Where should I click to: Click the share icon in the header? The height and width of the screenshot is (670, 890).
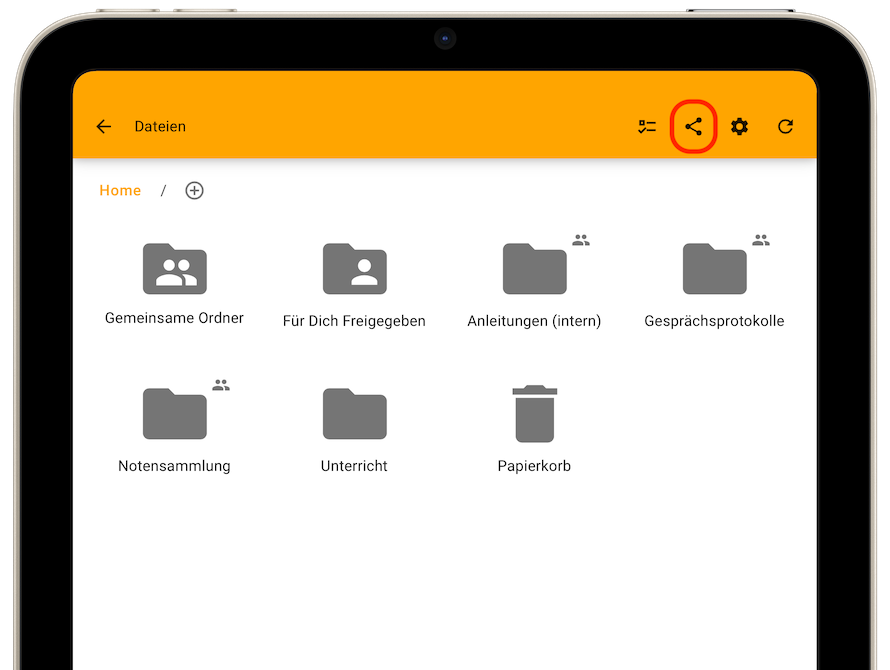pos(694,127)
